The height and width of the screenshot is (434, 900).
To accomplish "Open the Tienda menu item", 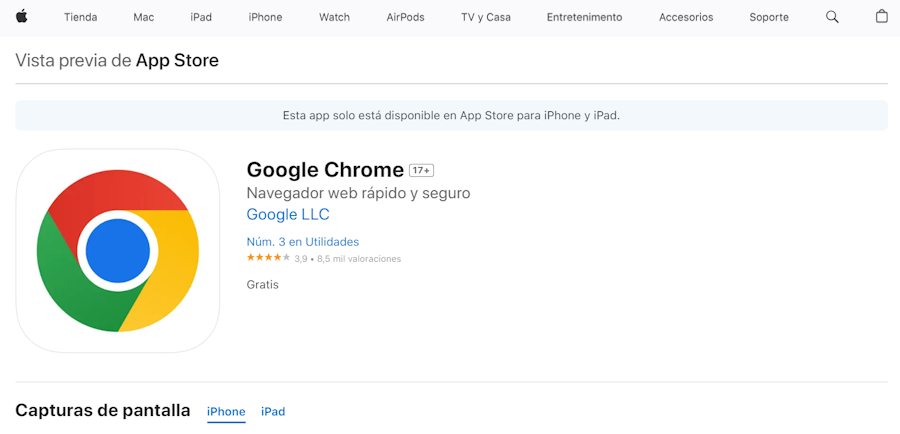I will [x=80, y=17].
